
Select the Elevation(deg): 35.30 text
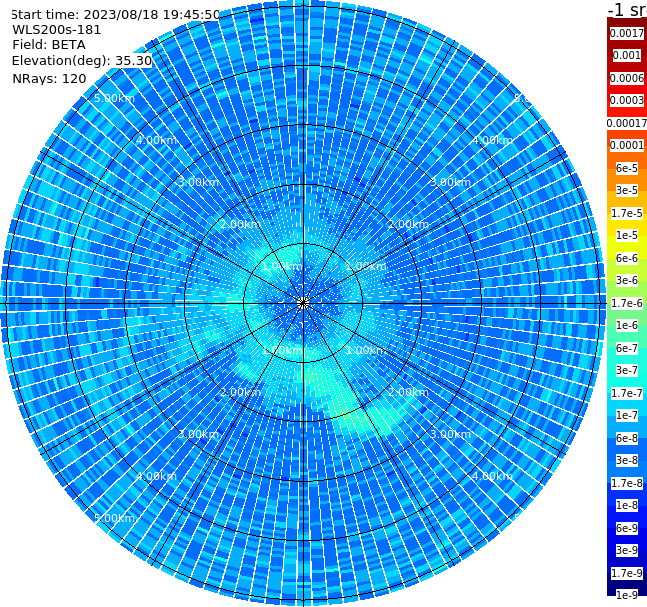click(82, 61)
